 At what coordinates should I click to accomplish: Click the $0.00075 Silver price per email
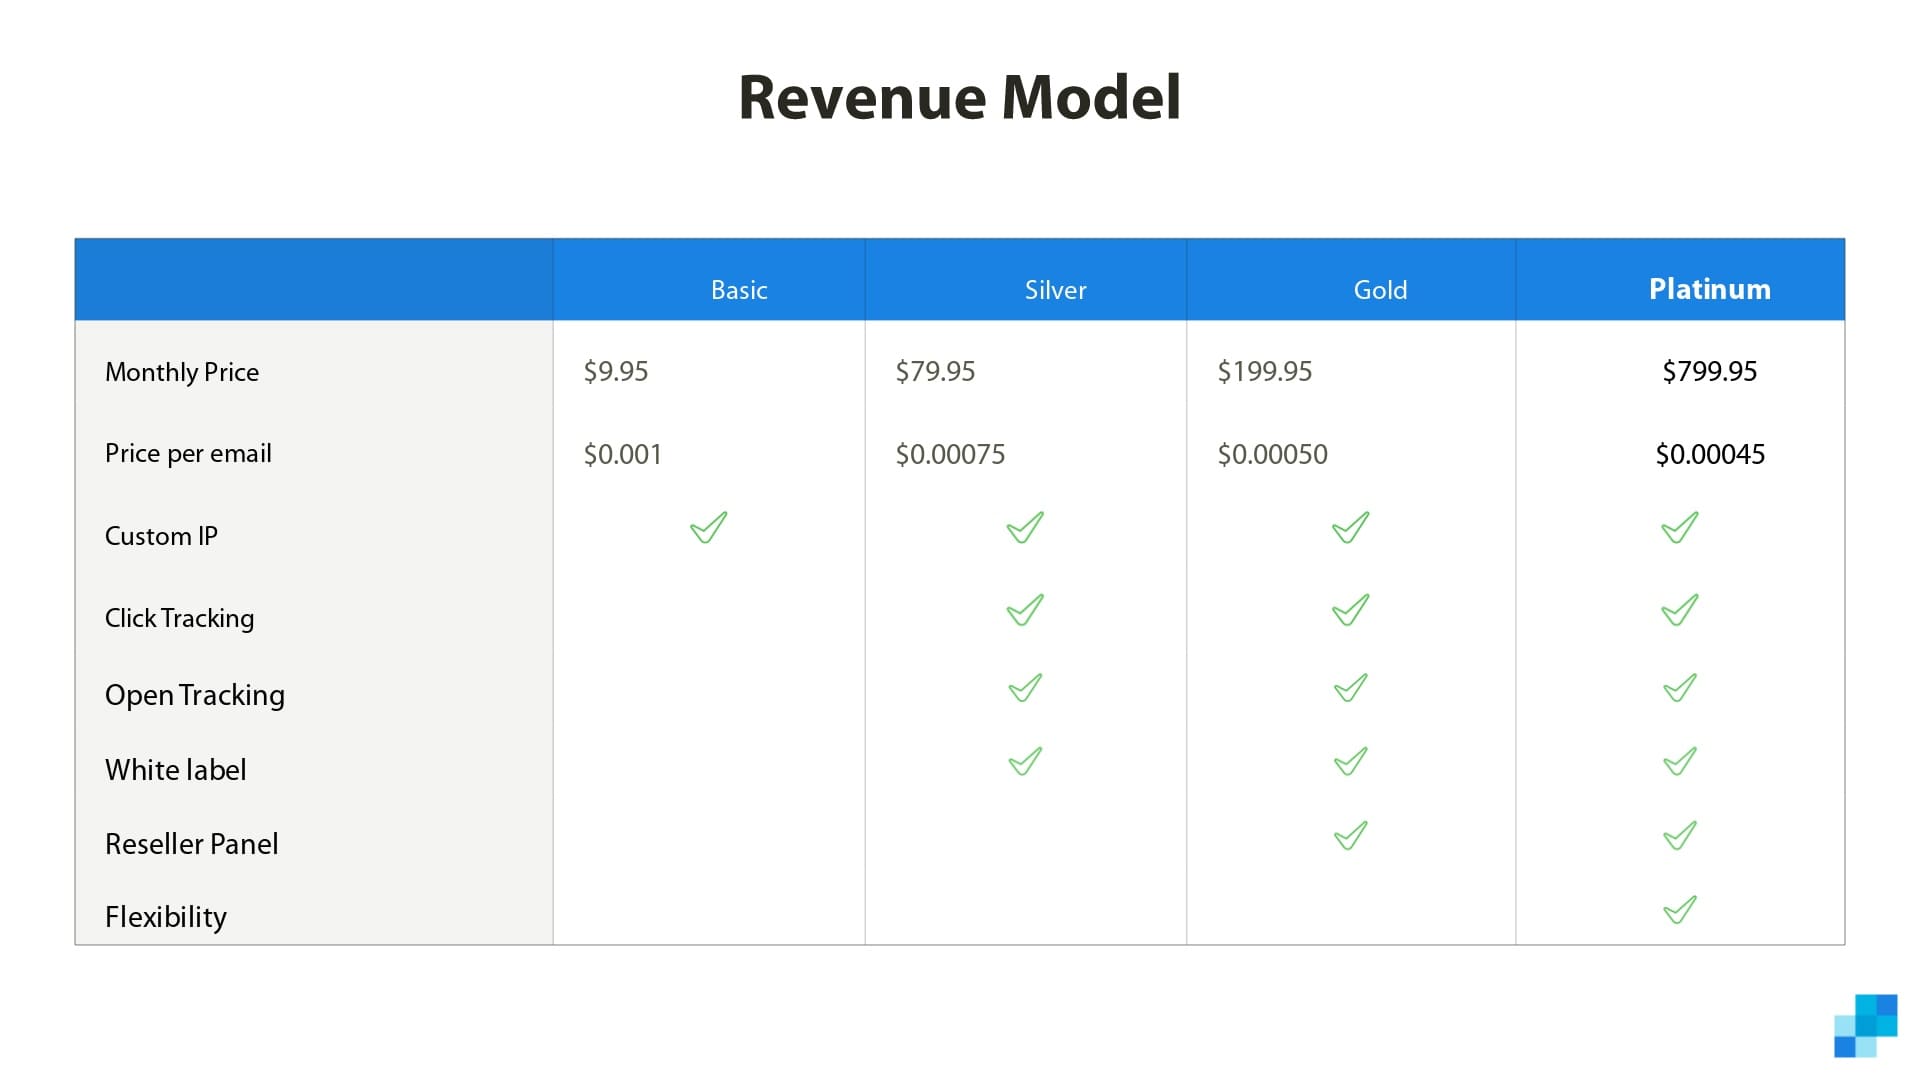[950, 455]
